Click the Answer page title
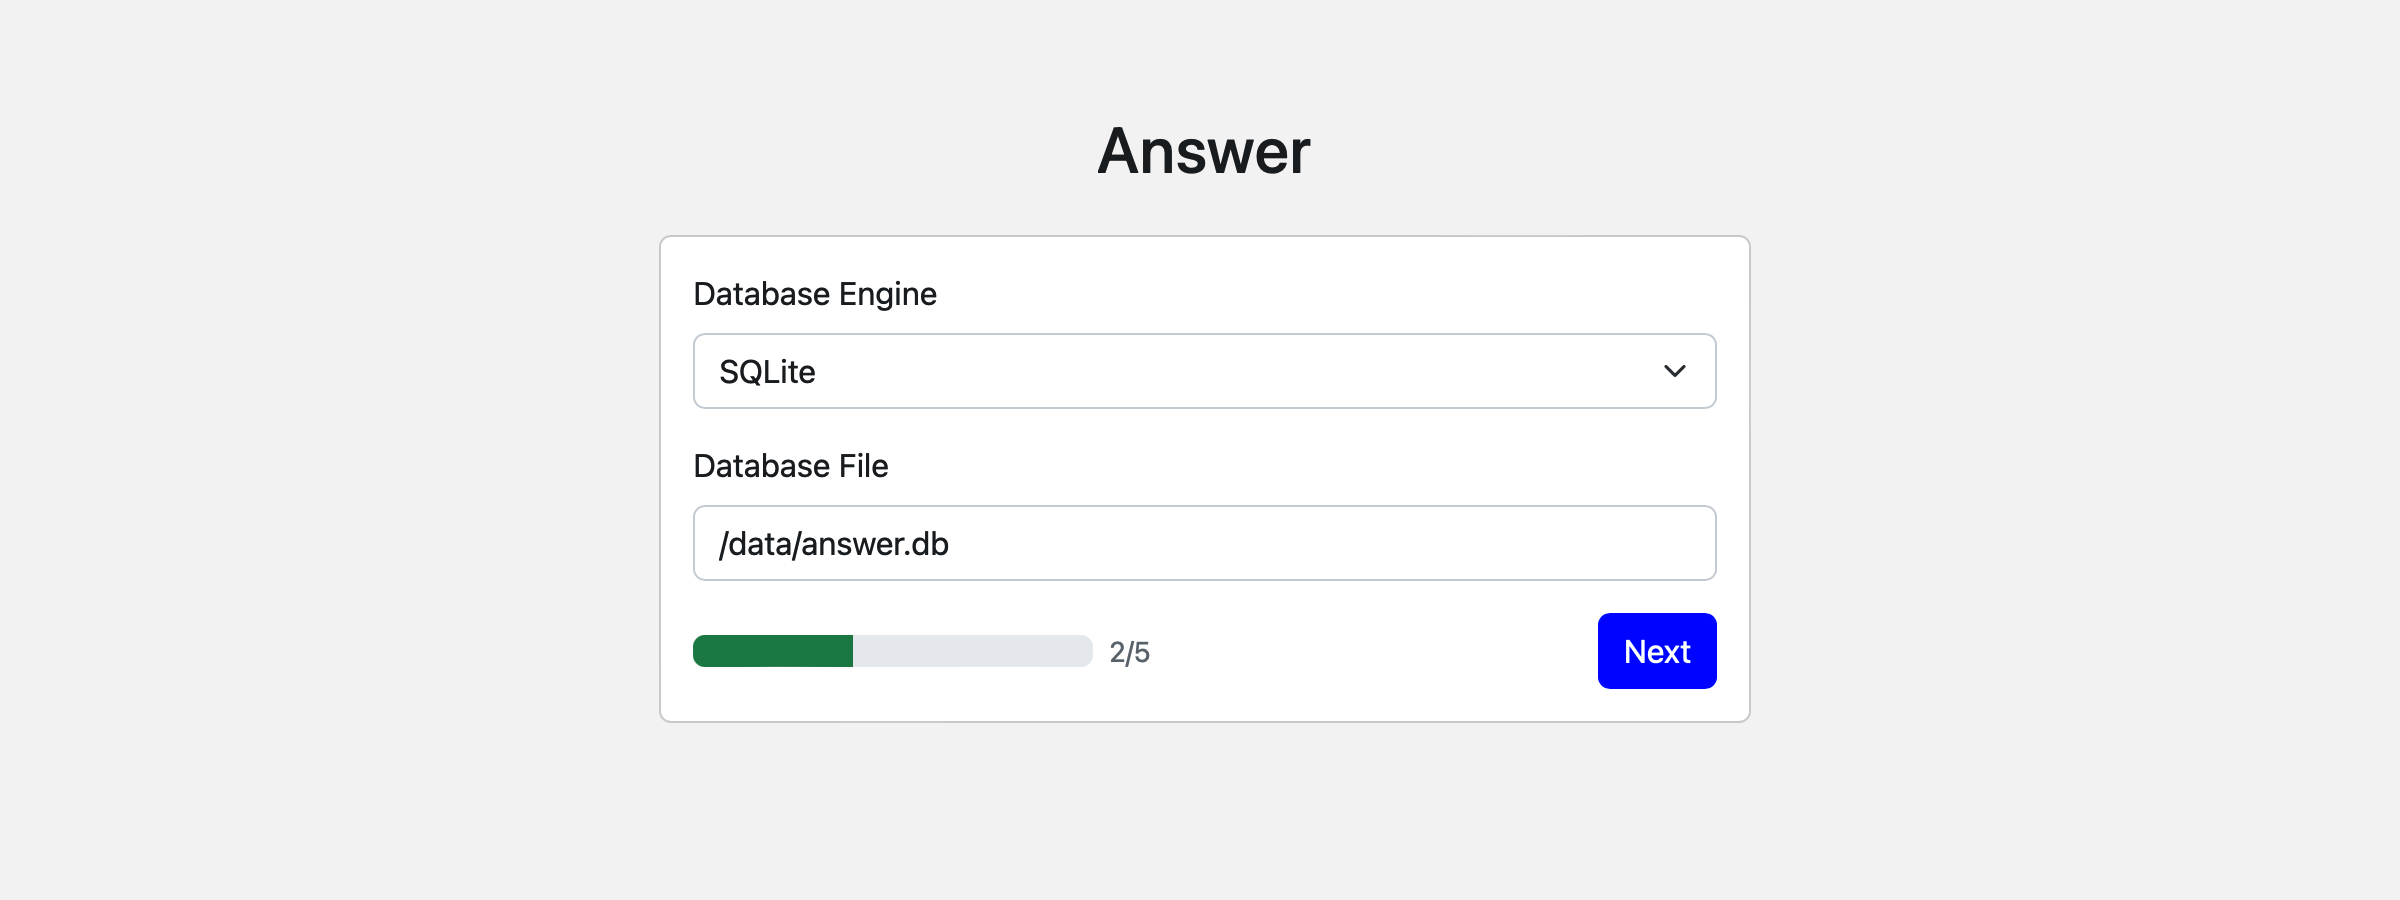This screenshot has width=2400, height=900. tap(1202, 151)
